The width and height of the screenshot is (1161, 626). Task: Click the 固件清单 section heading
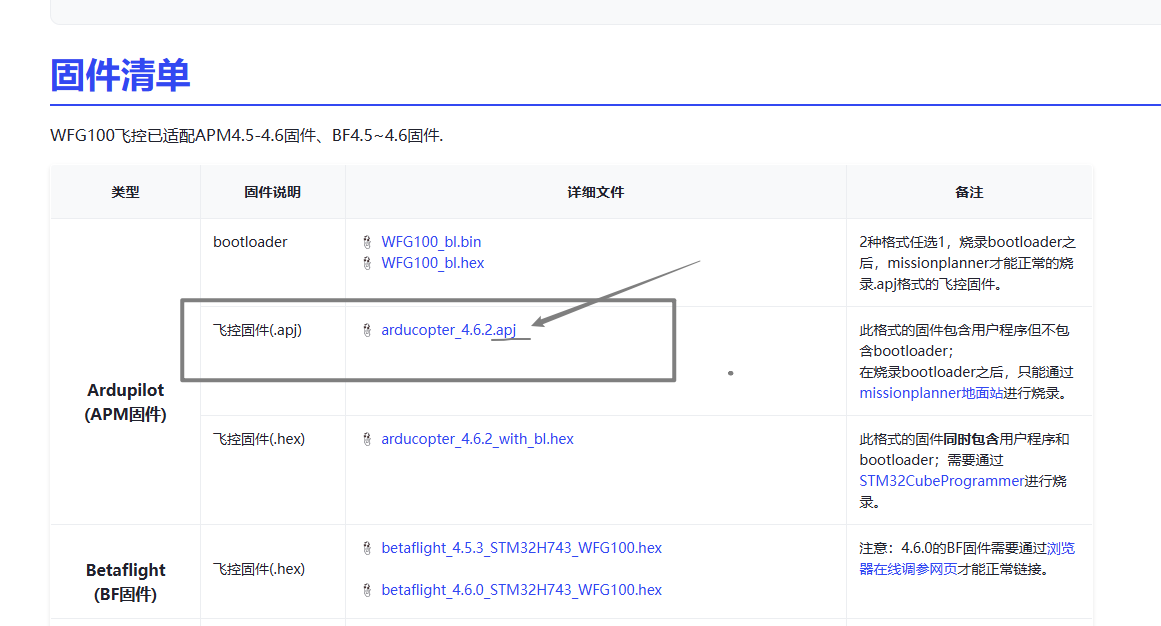120,76
